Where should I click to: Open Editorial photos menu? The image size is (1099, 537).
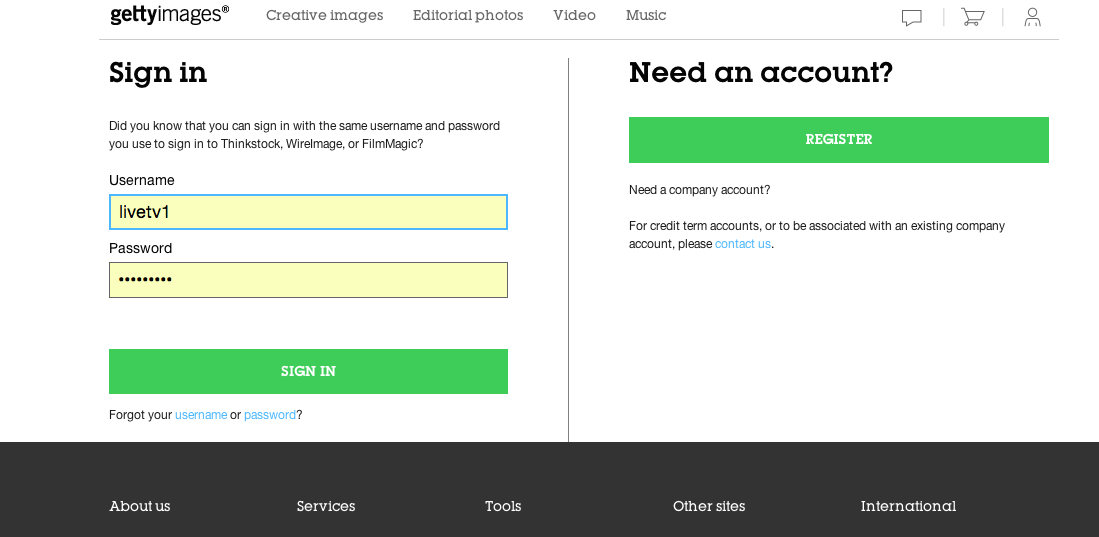coord(467,15)
